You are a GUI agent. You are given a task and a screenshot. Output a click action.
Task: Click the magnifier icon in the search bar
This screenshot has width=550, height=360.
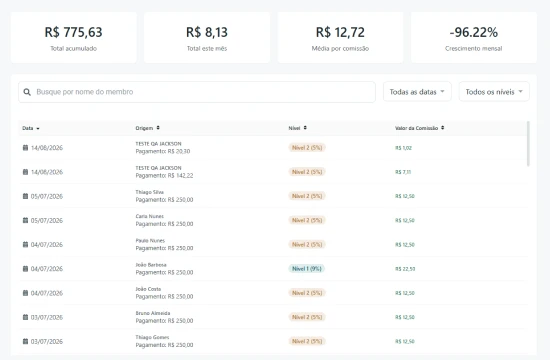tap(27, 92)
